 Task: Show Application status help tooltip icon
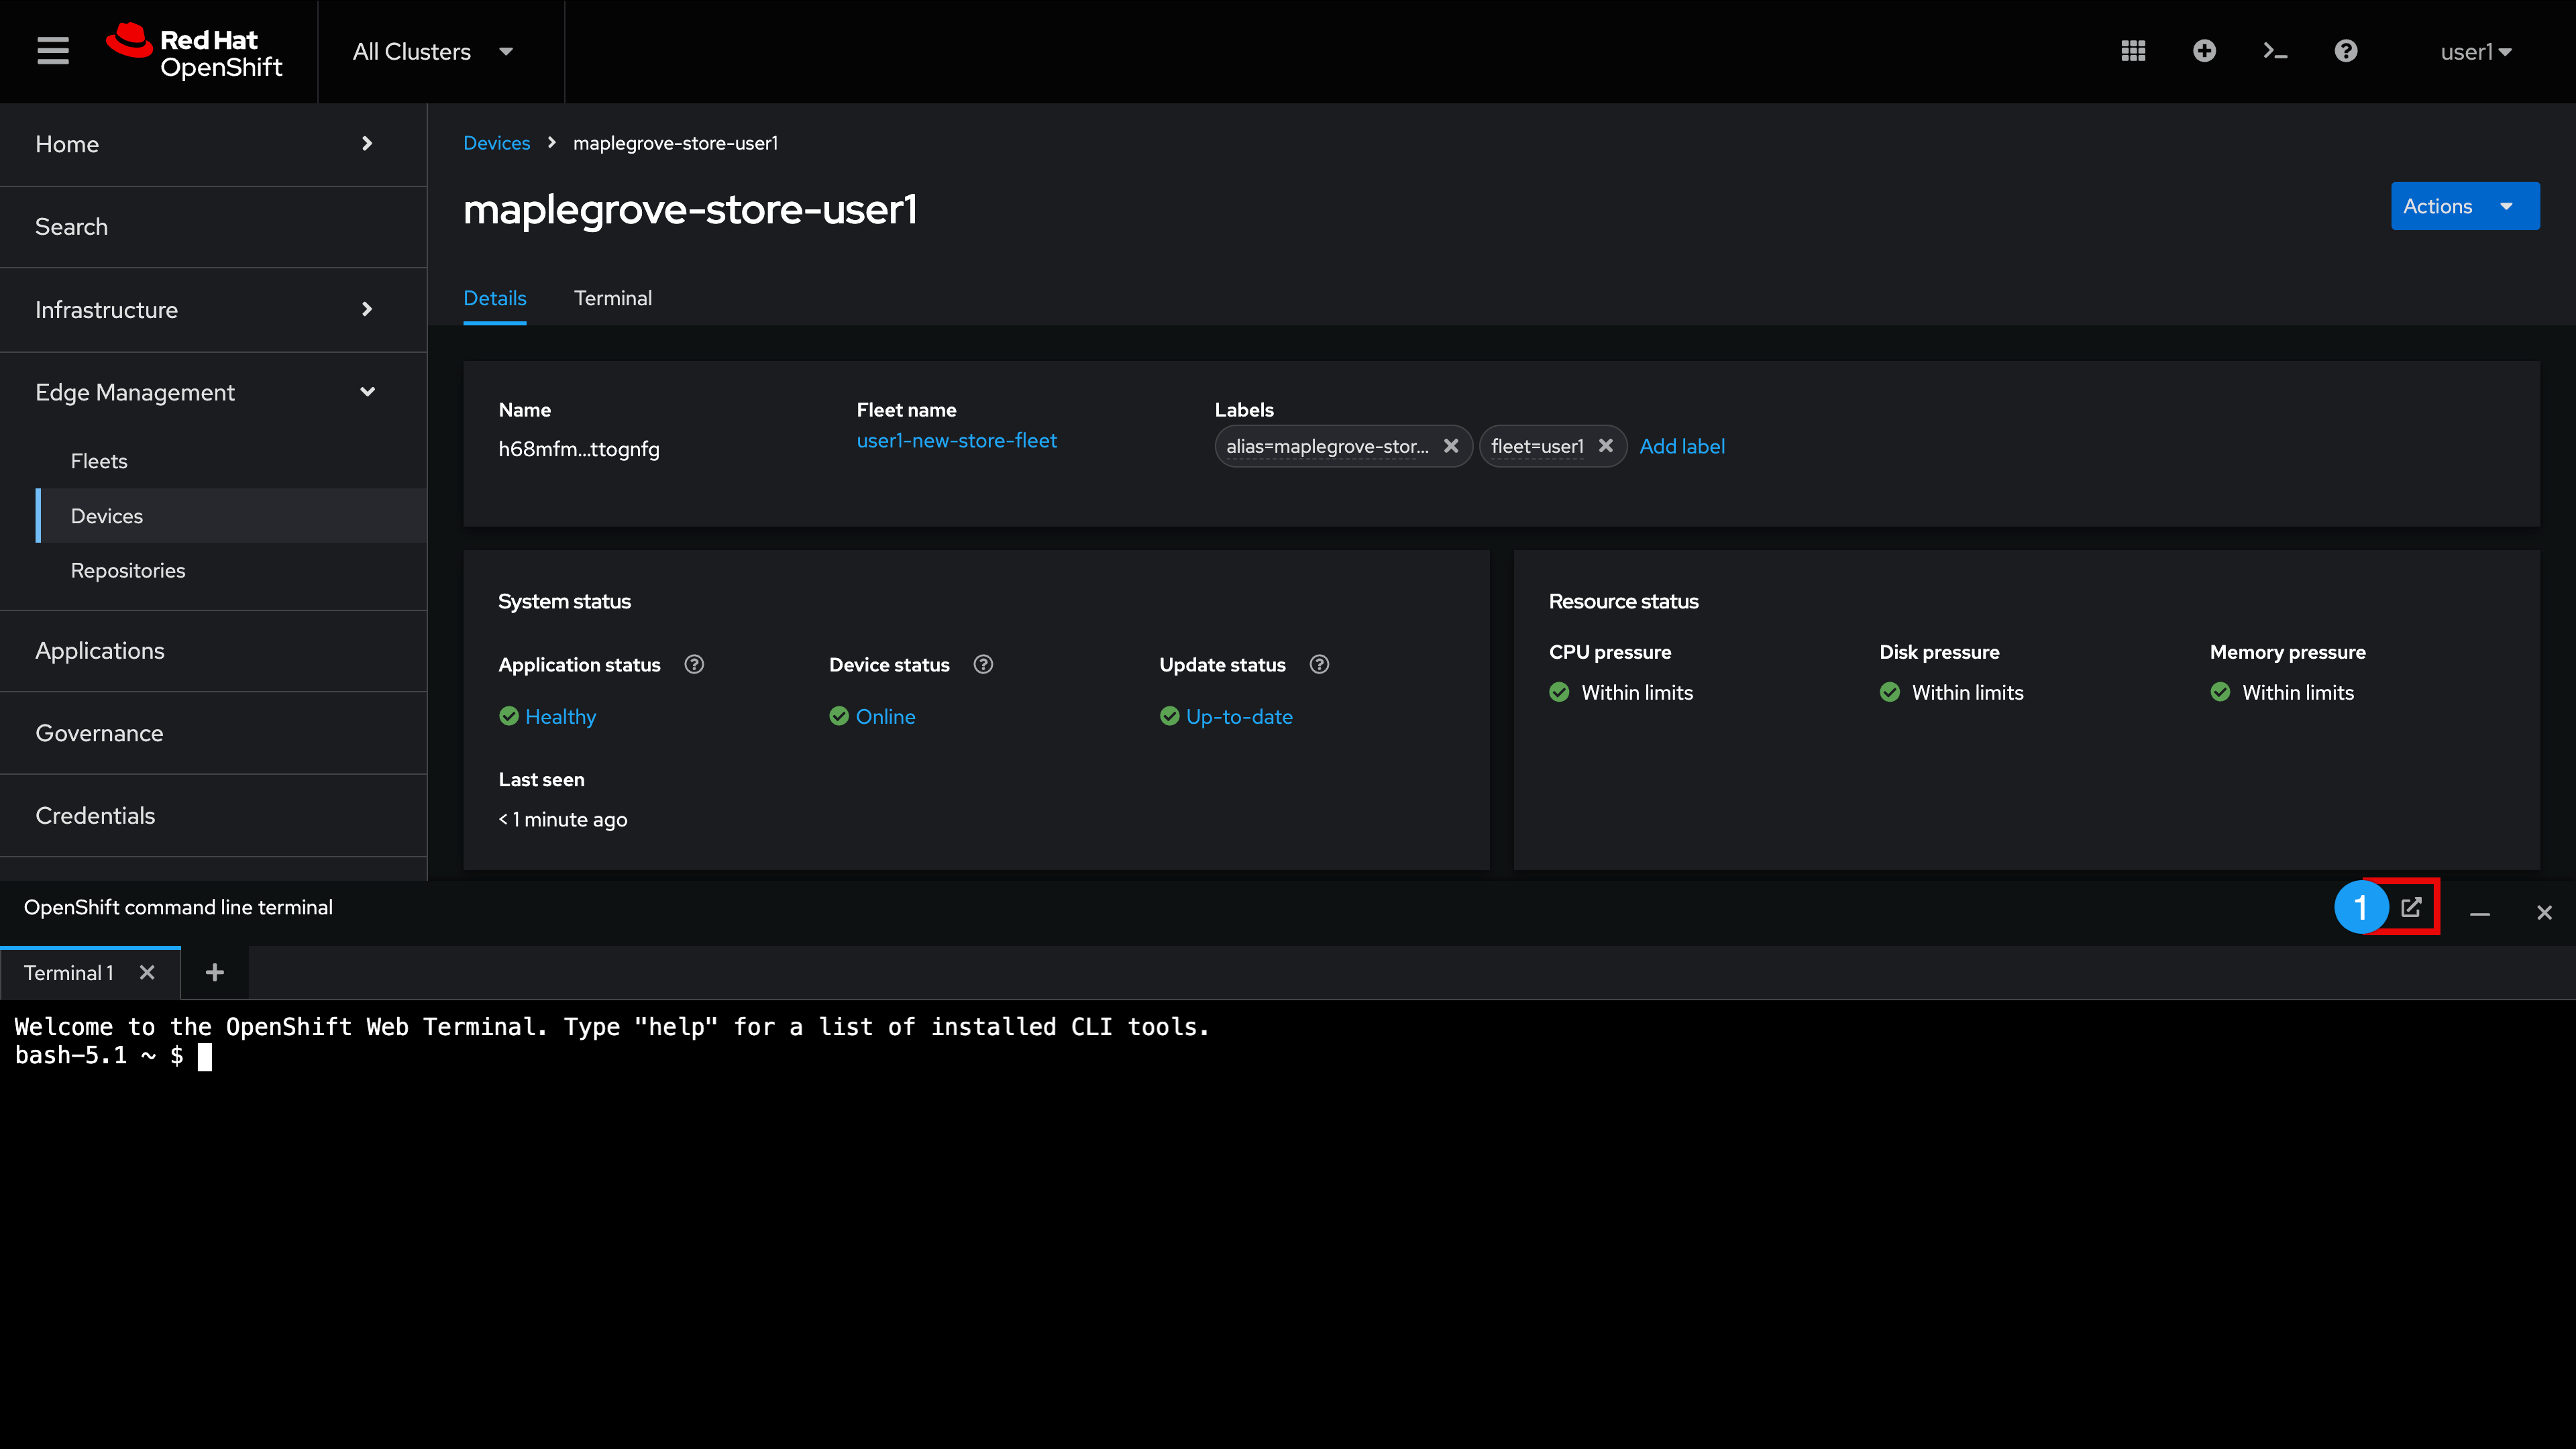694,664
